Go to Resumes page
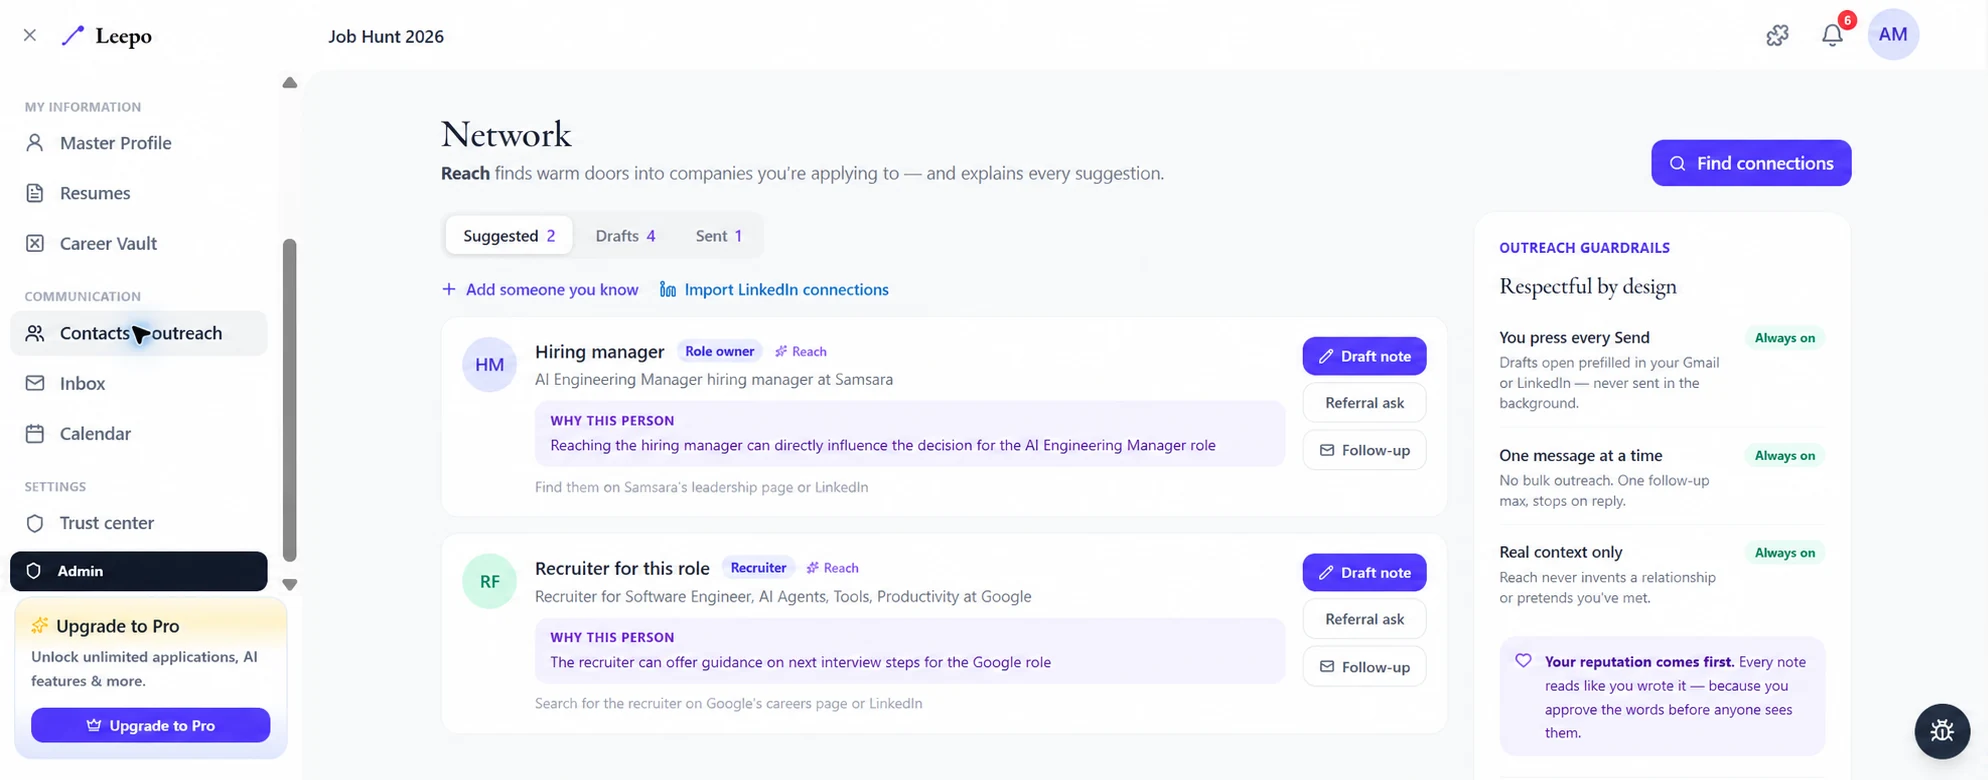Viewport: 1988px width, 780px height. point(139,193)
